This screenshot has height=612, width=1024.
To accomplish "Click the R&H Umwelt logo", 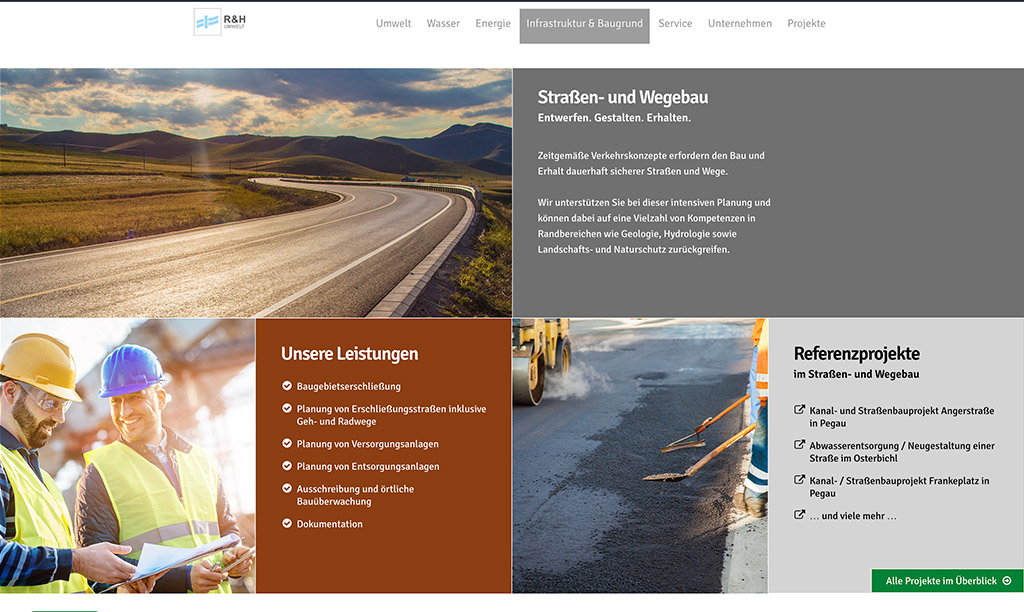I will click(220, 22).
